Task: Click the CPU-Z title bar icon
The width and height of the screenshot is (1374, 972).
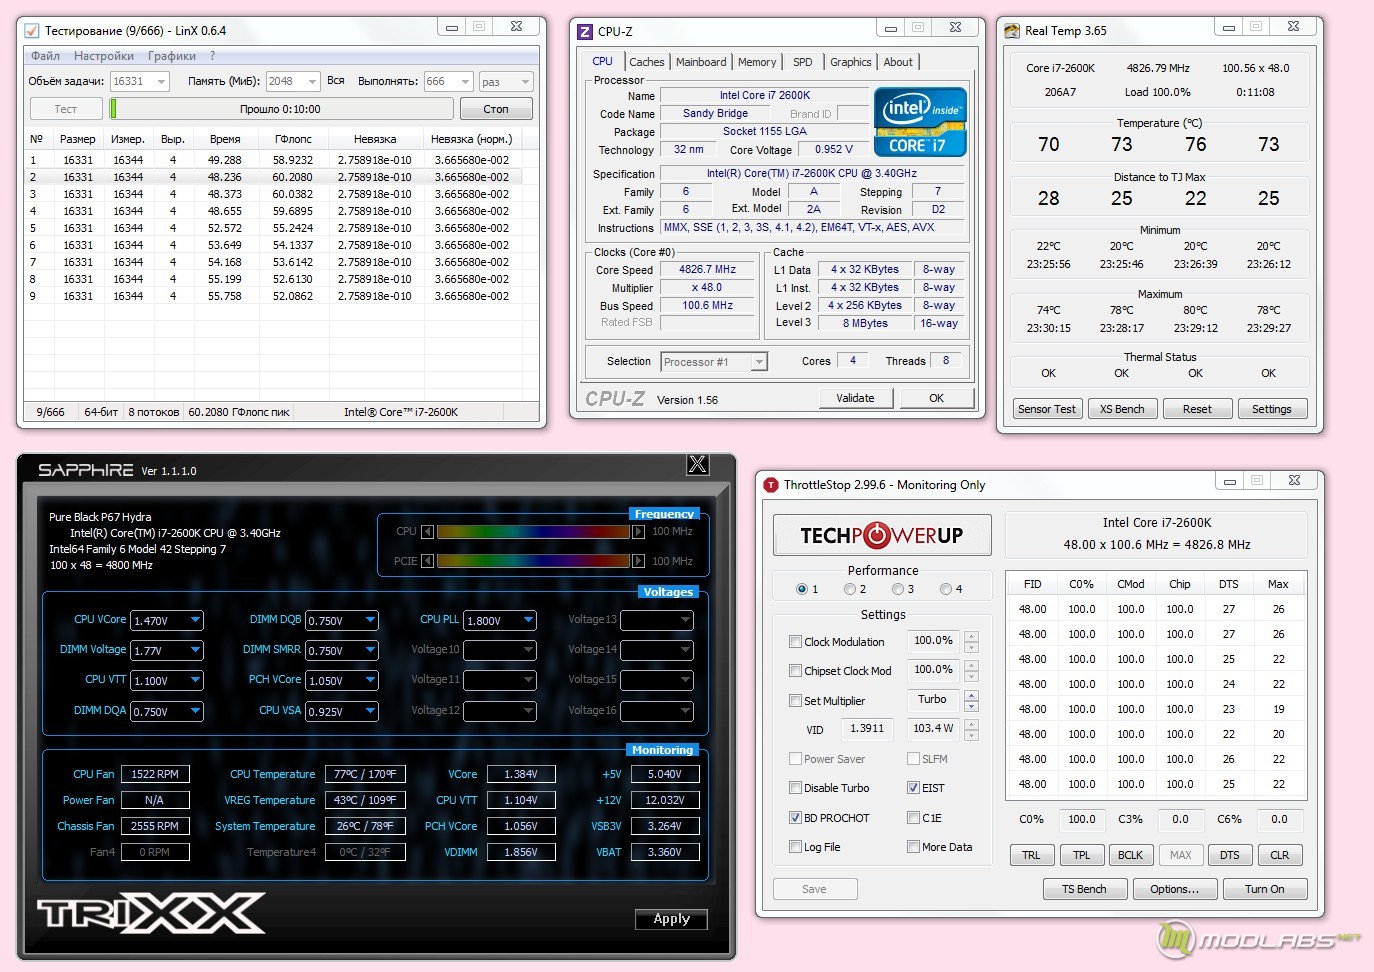Action: pyautogui.click(x=585, y=32)
